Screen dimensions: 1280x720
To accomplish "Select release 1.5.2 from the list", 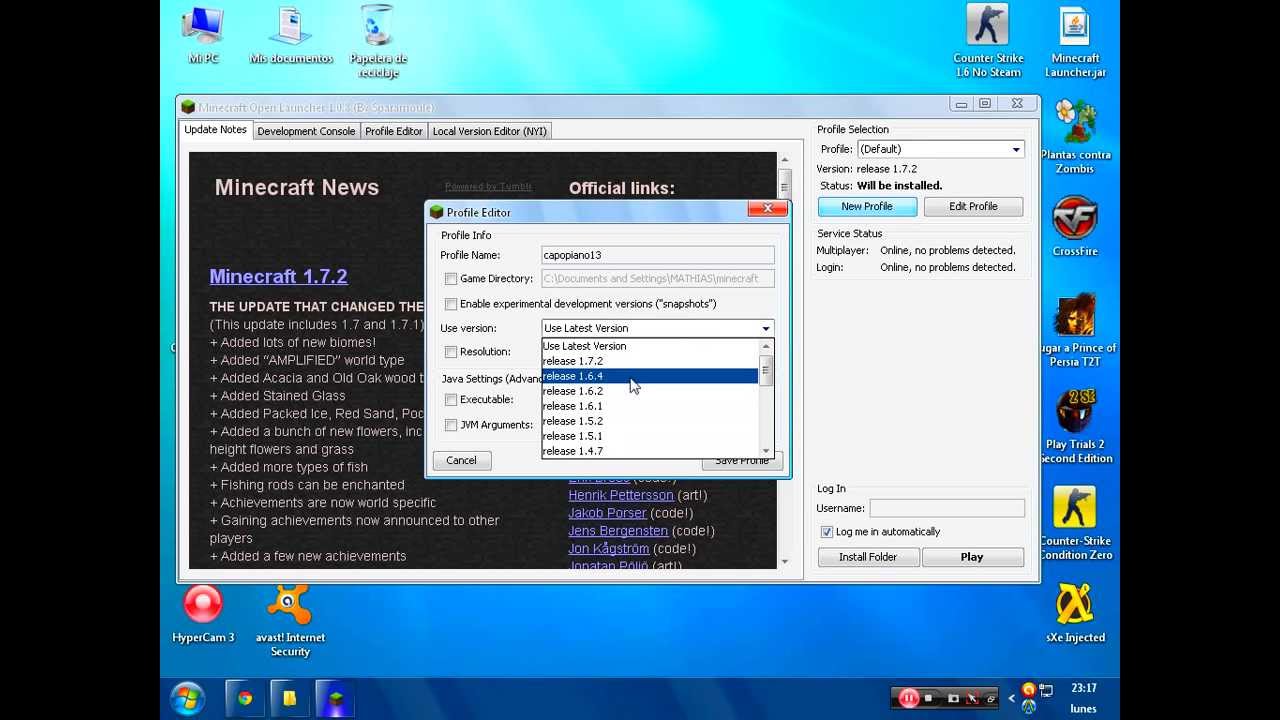I will 650,421.
